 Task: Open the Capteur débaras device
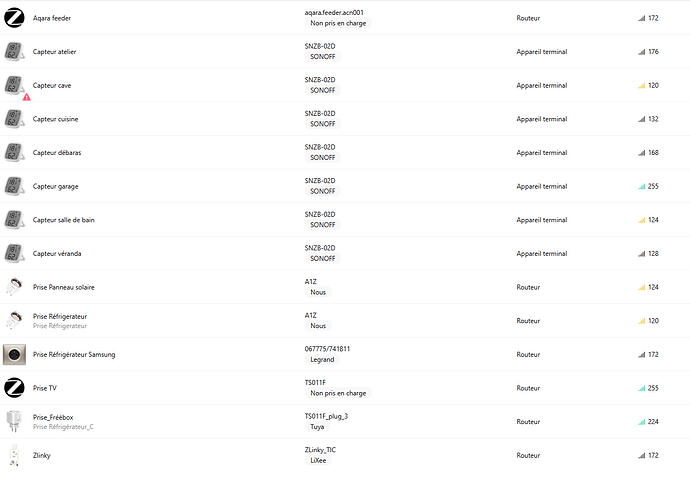click(x=56, y=153)
